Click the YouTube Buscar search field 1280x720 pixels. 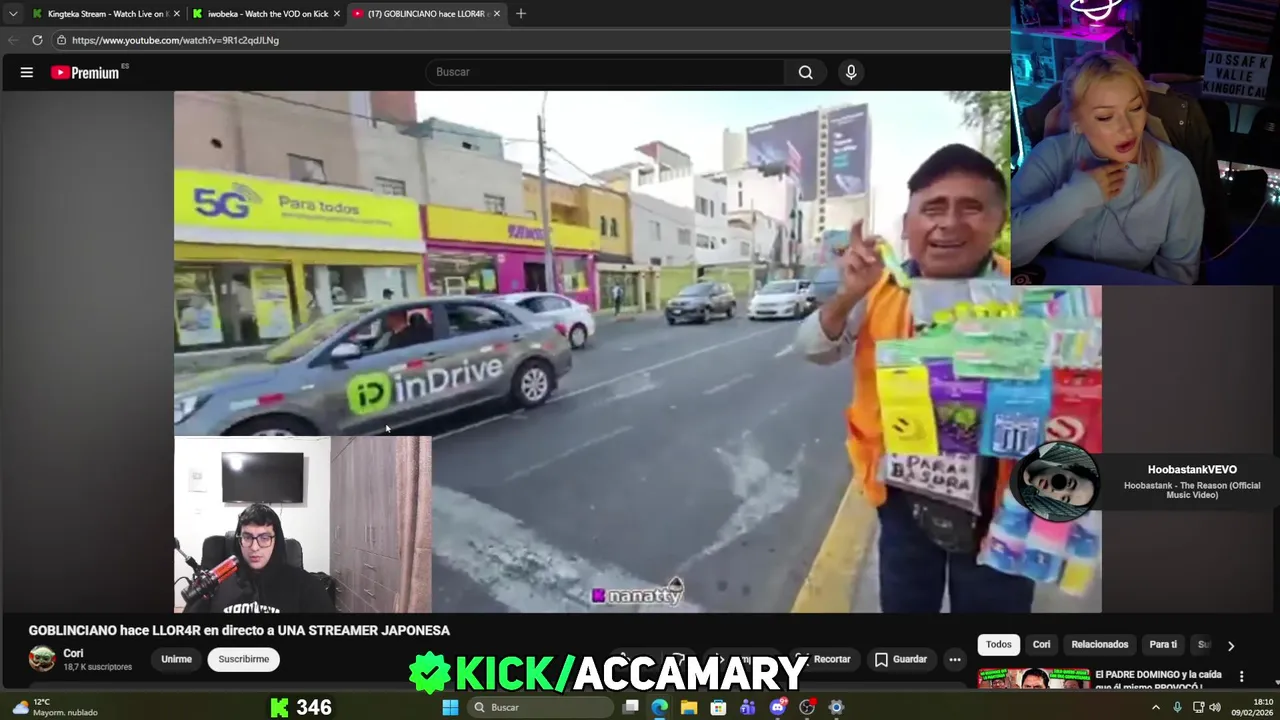tap(605, 72)
